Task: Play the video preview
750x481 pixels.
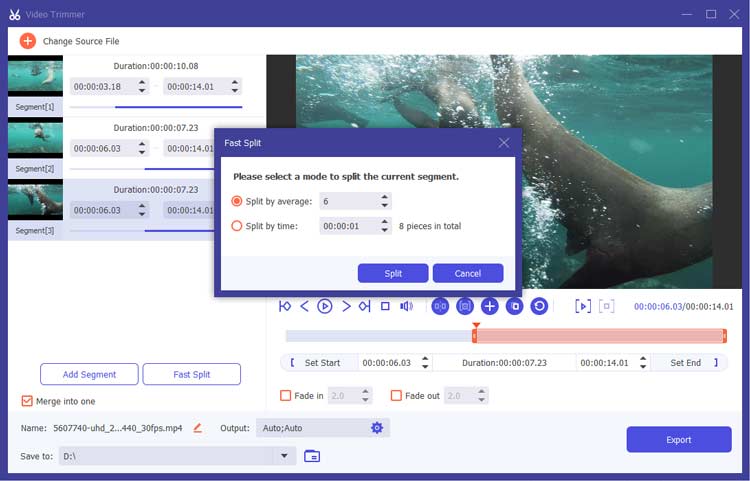Action: [325, 306]
